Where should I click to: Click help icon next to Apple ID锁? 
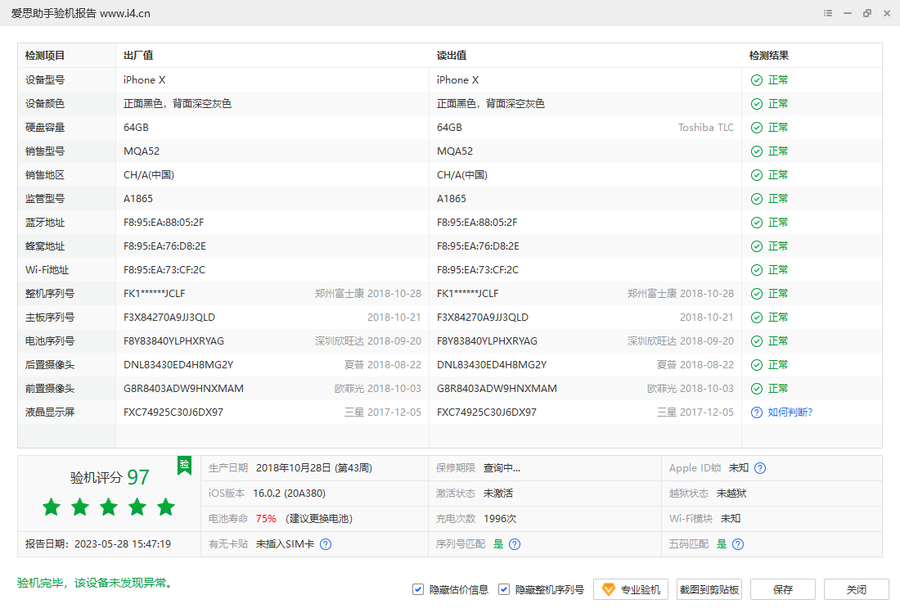760,468
